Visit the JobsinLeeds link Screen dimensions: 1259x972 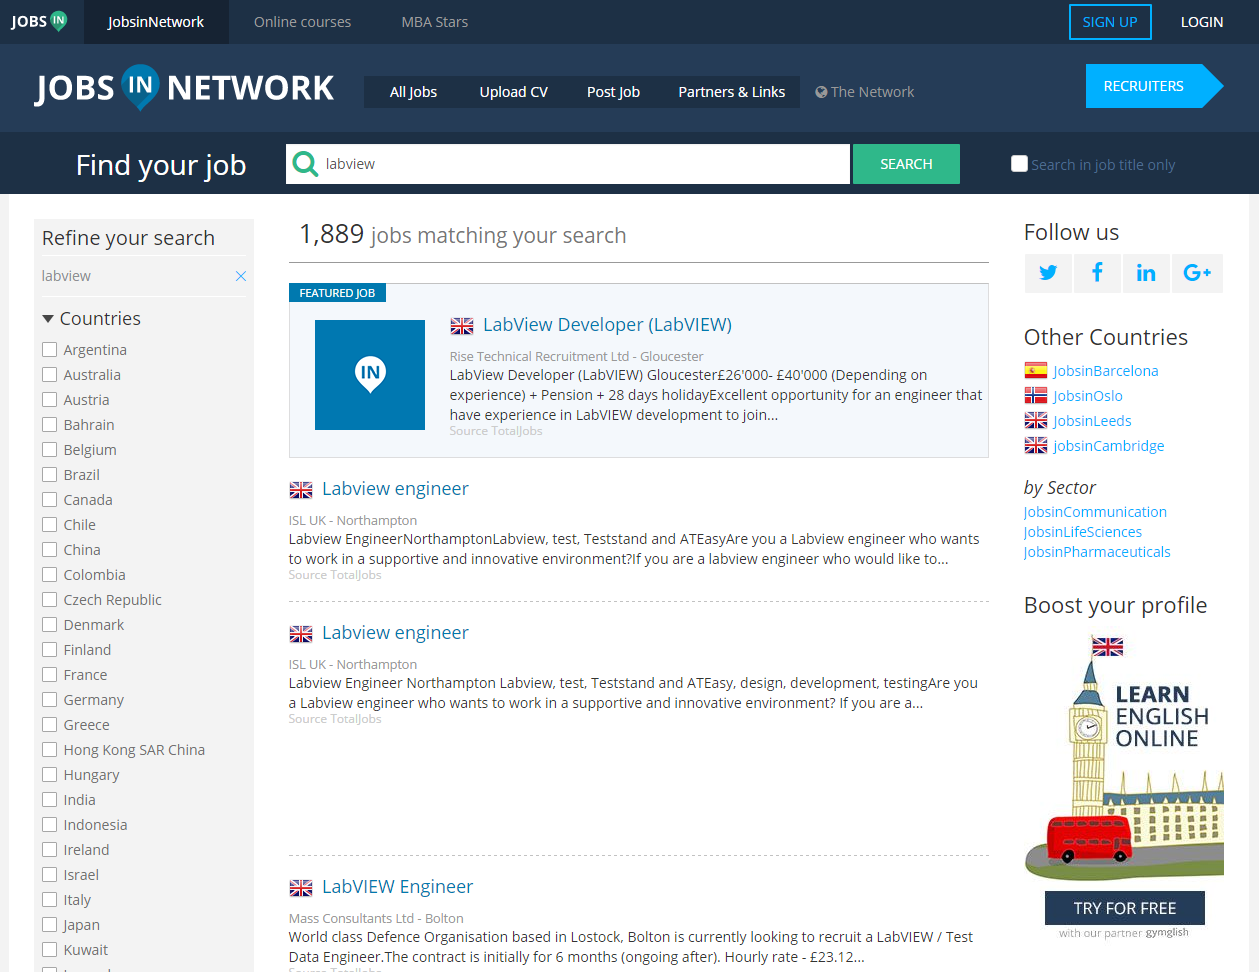click(x=1092, y=421)
